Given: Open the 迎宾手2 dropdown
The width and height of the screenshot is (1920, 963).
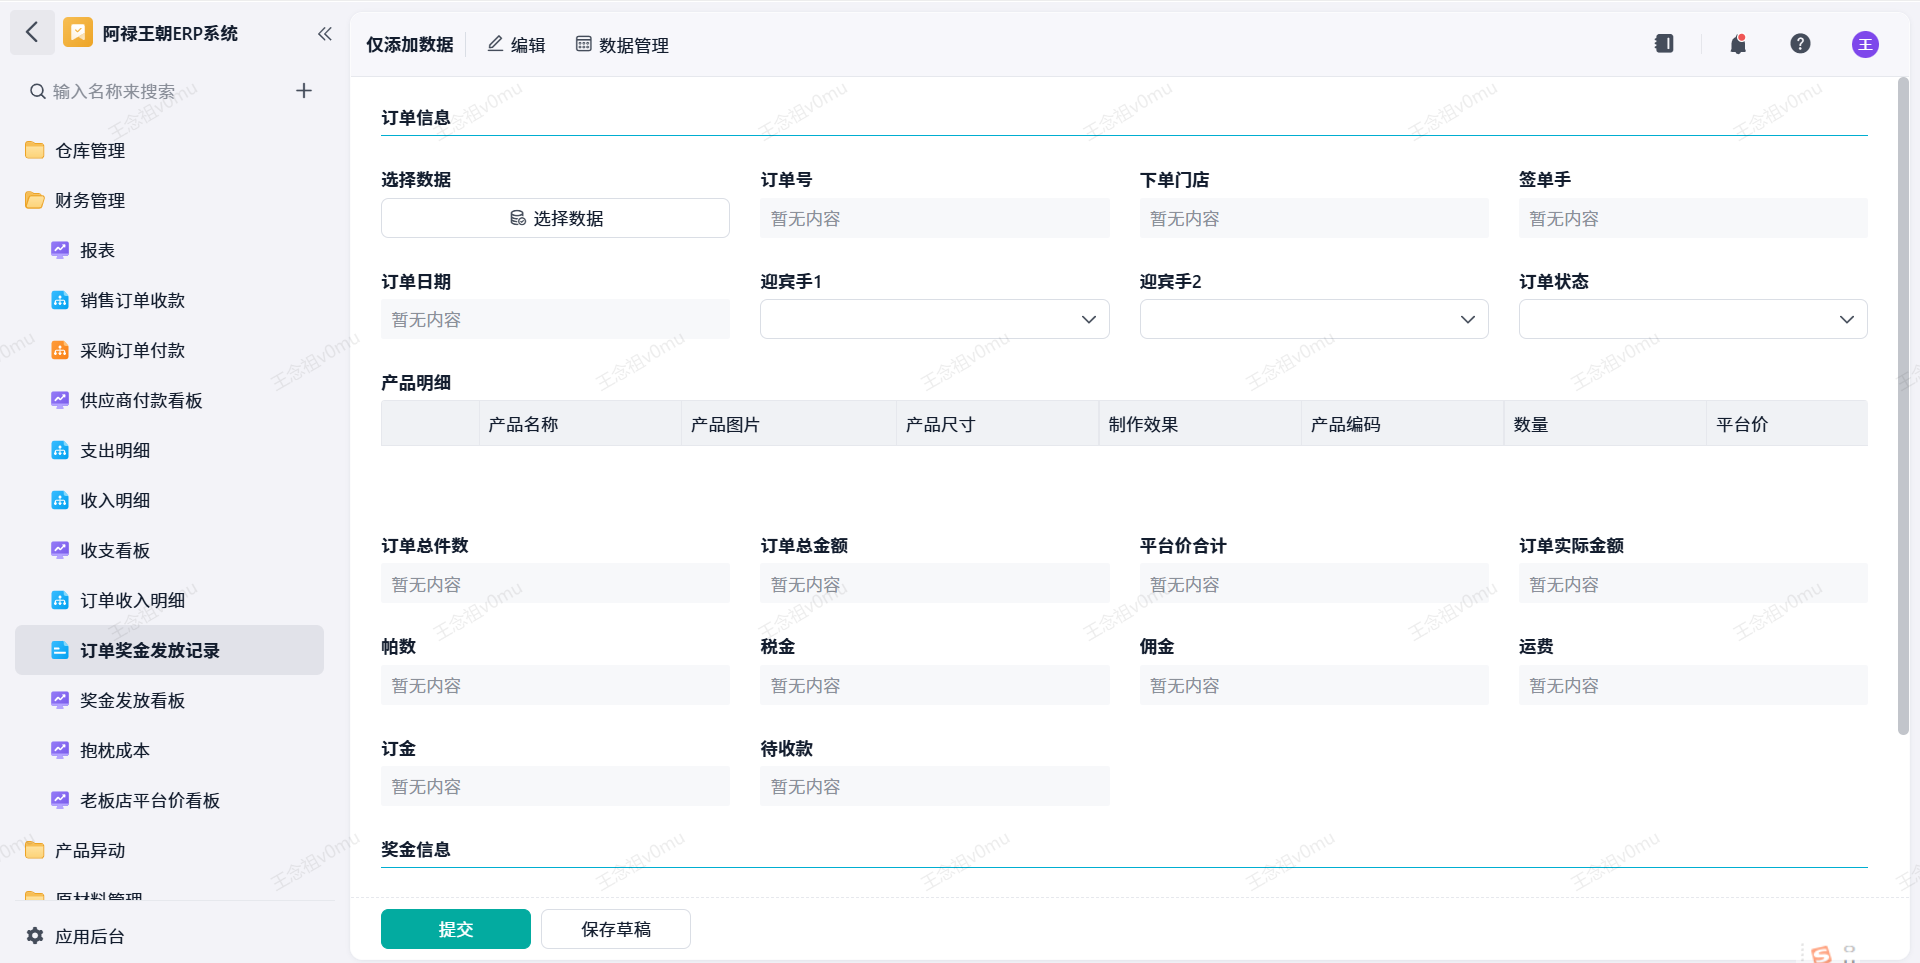Looking at the screenshot, I should [1314, 320].
